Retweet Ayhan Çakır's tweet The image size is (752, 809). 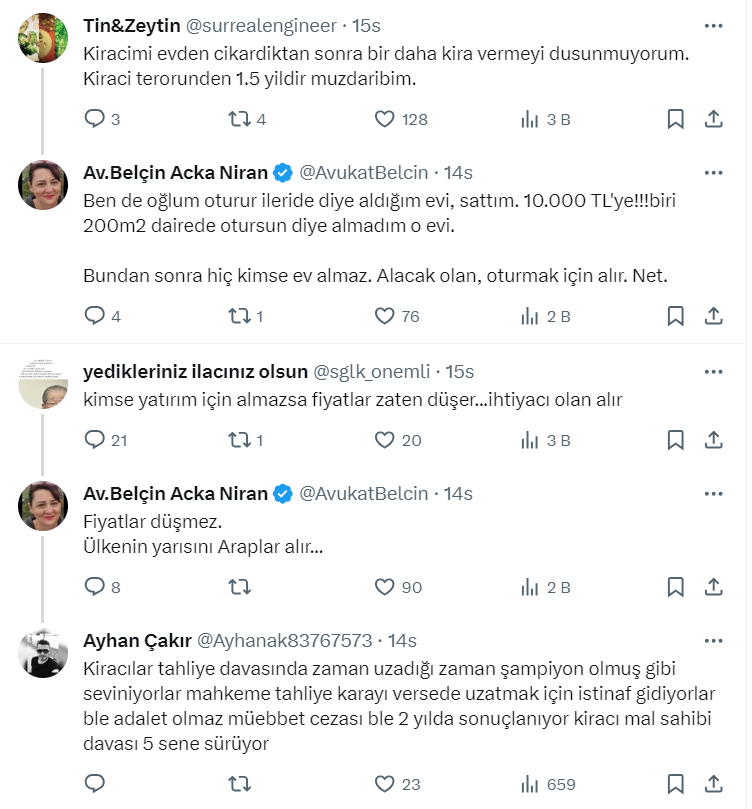click(x=239, y=784)
